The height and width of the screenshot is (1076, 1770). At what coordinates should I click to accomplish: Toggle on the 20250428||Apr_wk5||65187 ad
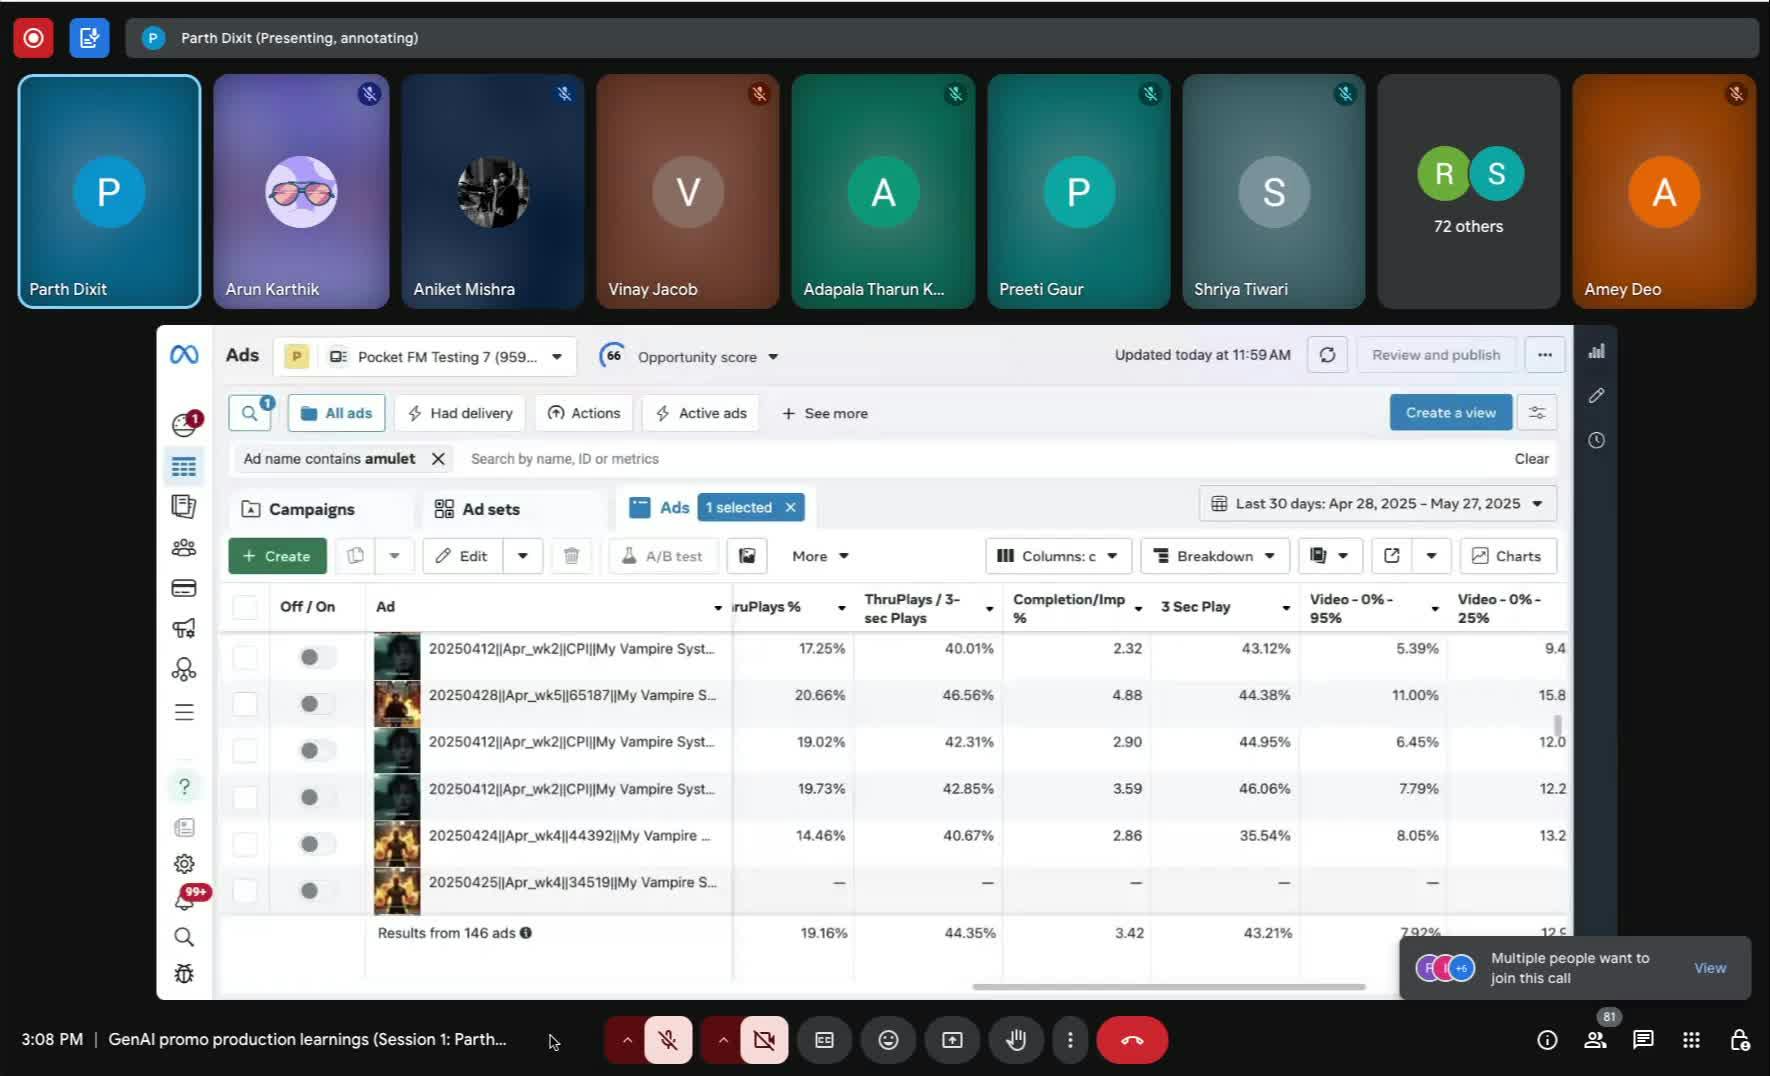point(316,703)
